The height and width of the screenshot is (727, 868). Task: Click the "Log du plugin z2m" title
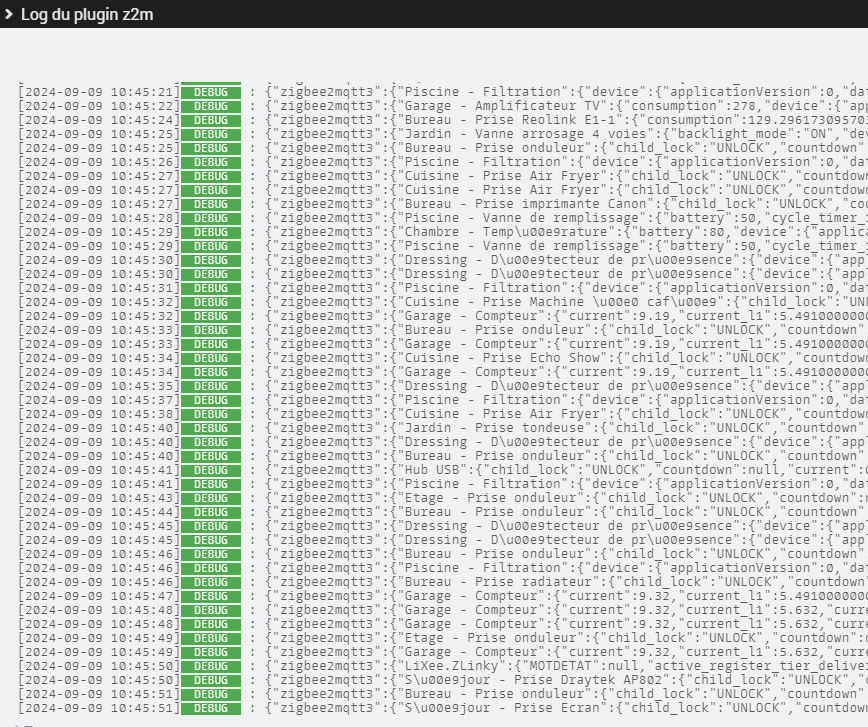tap(87, 14)
